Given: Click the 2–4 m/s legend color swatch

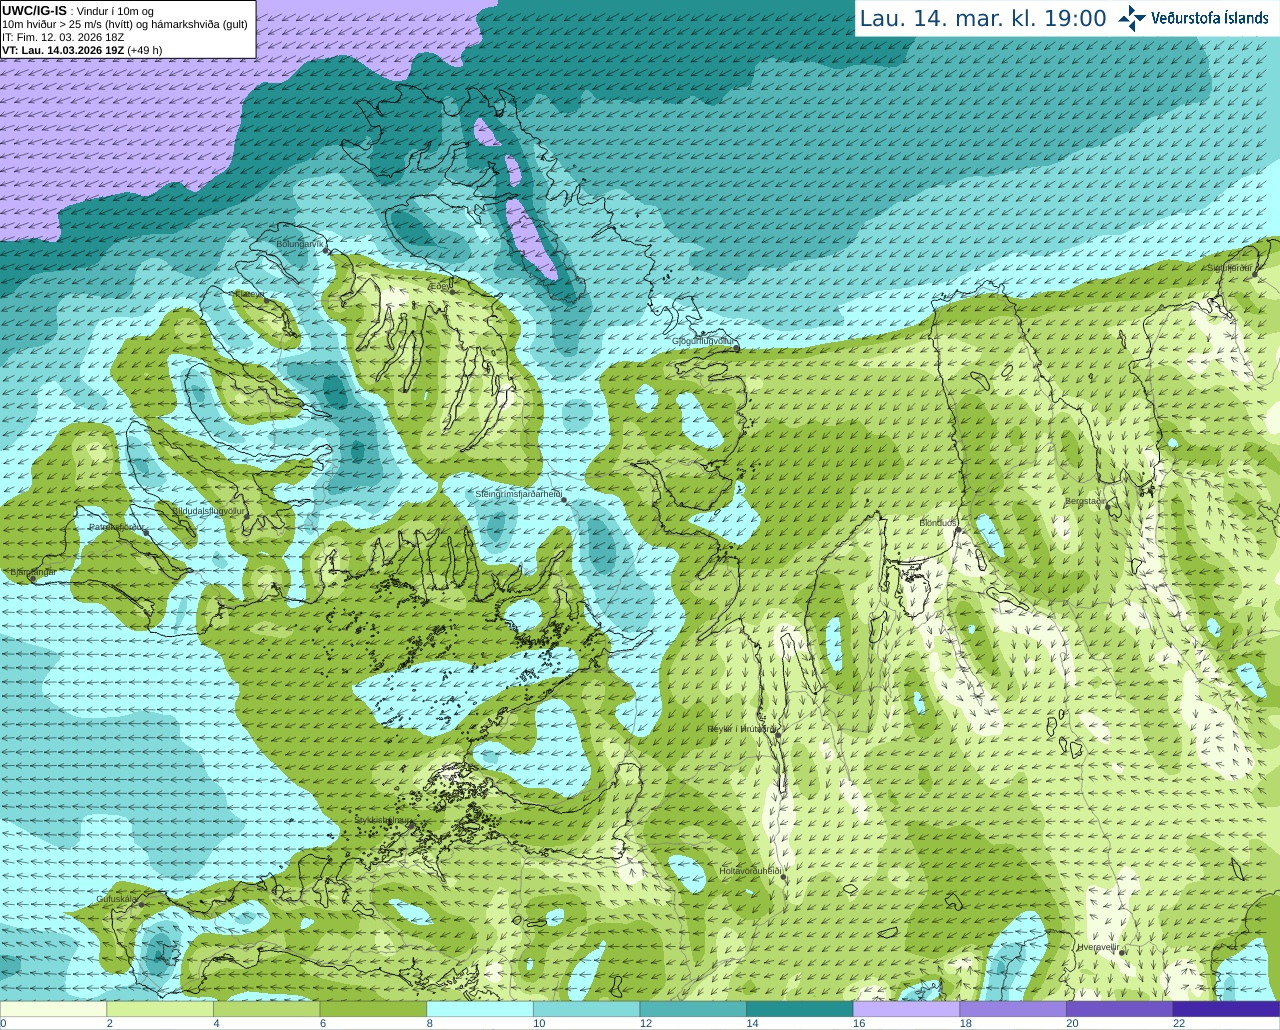Looking at the screenshot, I should [160, 1009].
